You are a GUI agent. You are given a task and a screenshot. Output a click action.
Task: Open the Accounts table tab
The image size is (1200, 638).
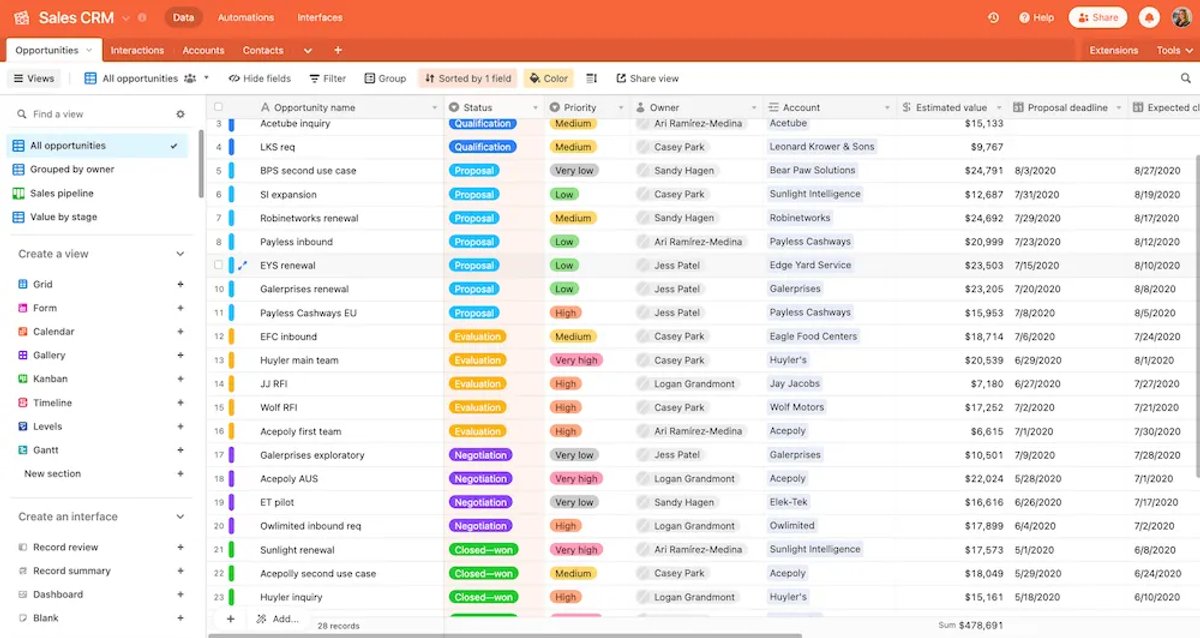click(x=203, y=50)
